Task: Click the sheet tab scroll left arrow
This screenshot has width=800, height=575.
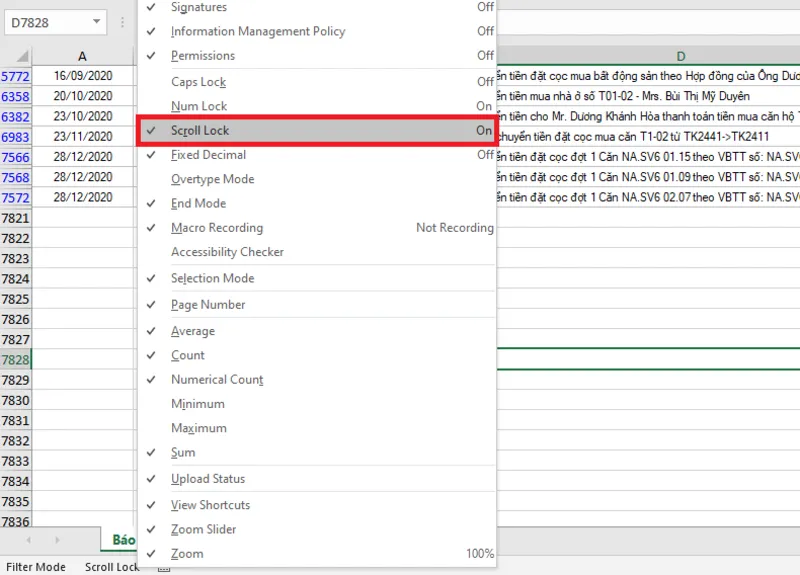Action: pyautogui.click(x=29, y=539)
